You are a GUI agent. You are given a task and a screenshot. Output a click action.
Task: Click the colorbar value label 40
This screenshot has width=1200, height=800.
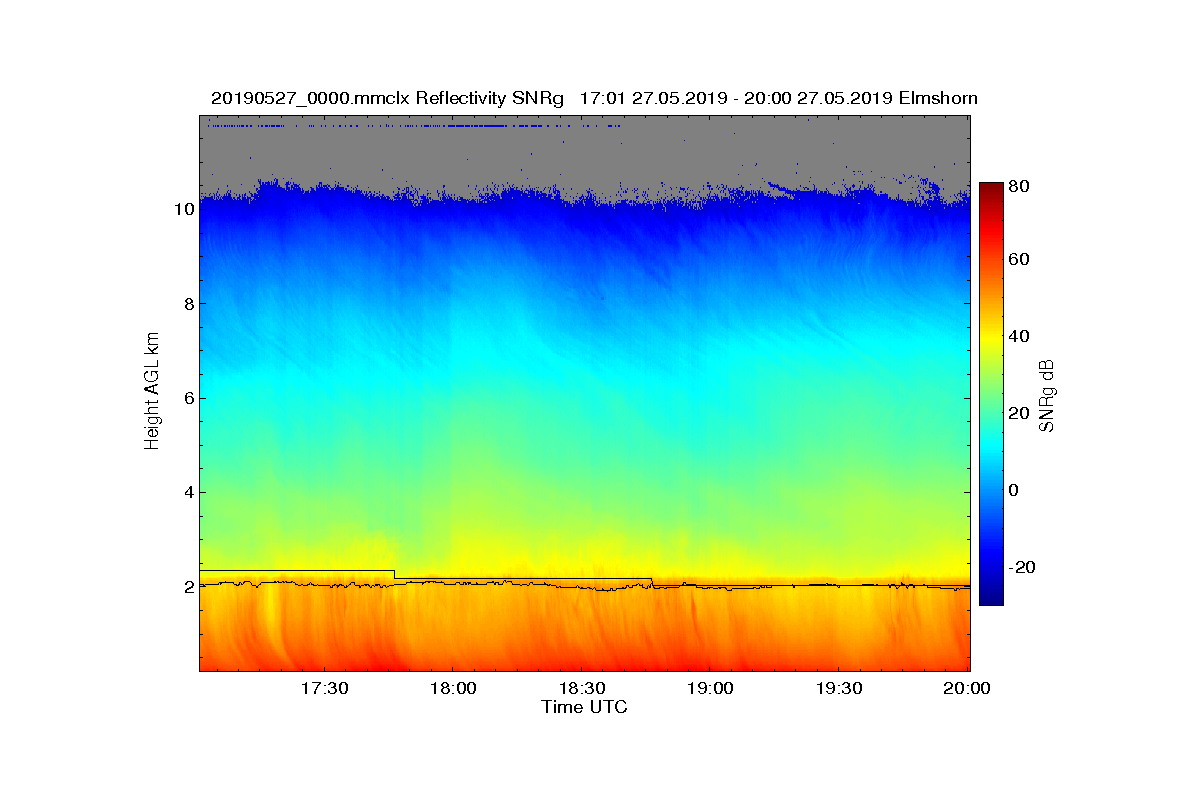pyautogui.click(x=1020, y=336)
